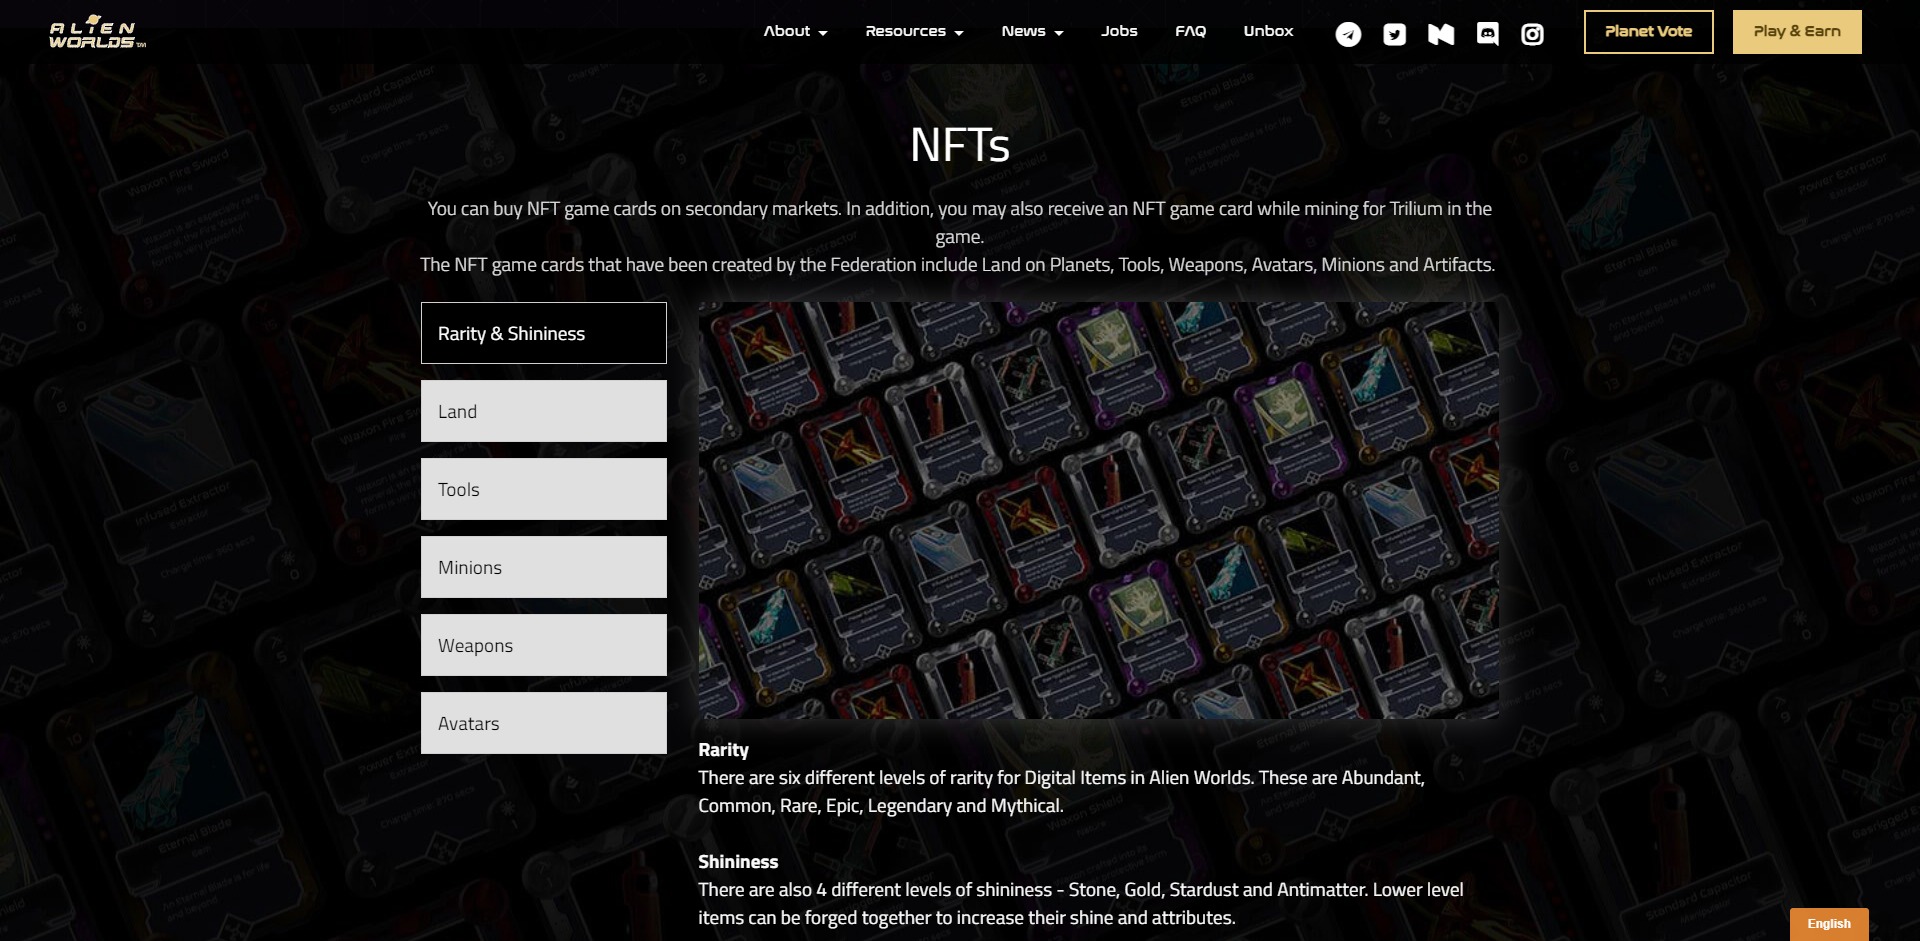This screenshot has width=1920, height=941.
Task: Open the Medium social icon
Action: point(1441,35)
